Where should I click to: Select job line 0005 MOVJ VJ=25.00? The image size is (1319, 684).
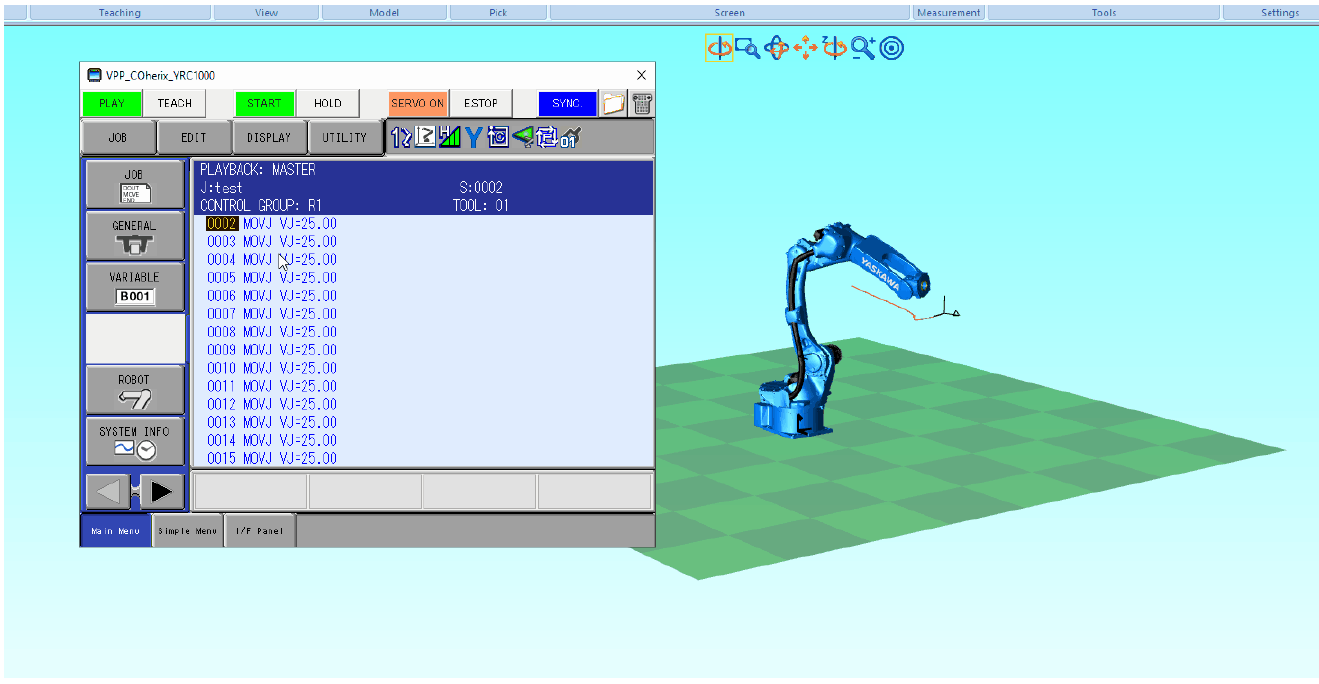pyautogui.click(x=272, y=278)
